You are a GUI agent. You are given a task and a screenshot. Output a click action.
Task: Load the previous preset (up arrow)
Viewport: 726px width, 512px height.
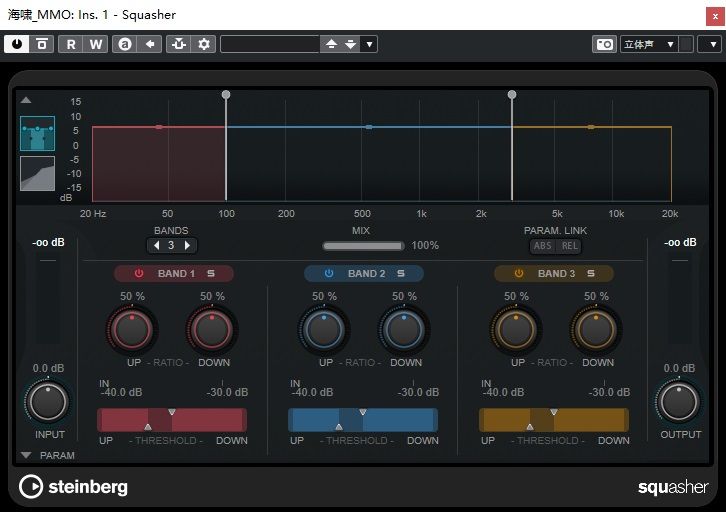331,44
